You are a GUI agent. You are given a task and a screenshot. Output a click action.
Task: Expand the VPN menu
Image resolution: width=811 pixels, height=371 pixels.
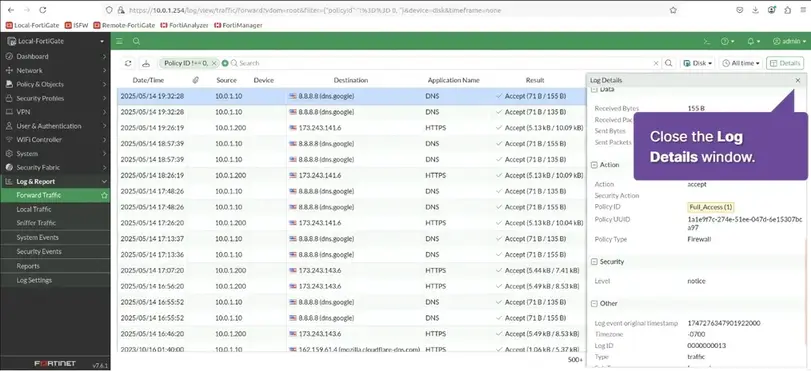tap(55, 112)
